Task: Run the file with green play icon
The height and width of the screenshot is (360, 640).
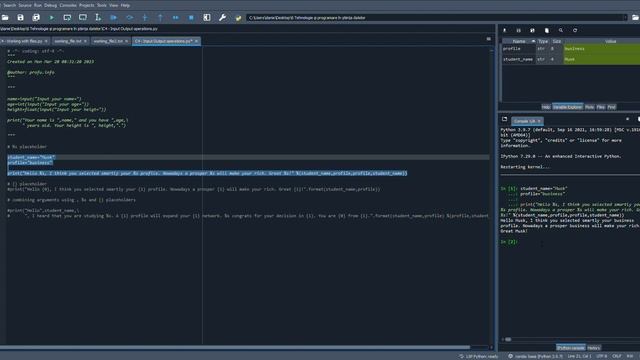Action: tap(51, 18)
